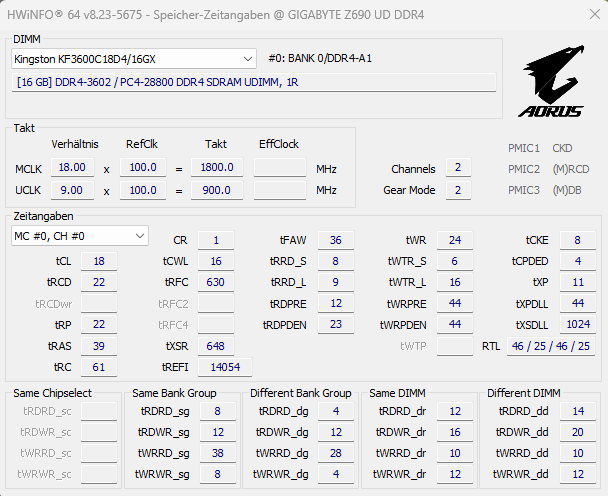Click the empty MCLK EffClock field
The height and width of the screenshot is (496, 608).
pos(280,168)
